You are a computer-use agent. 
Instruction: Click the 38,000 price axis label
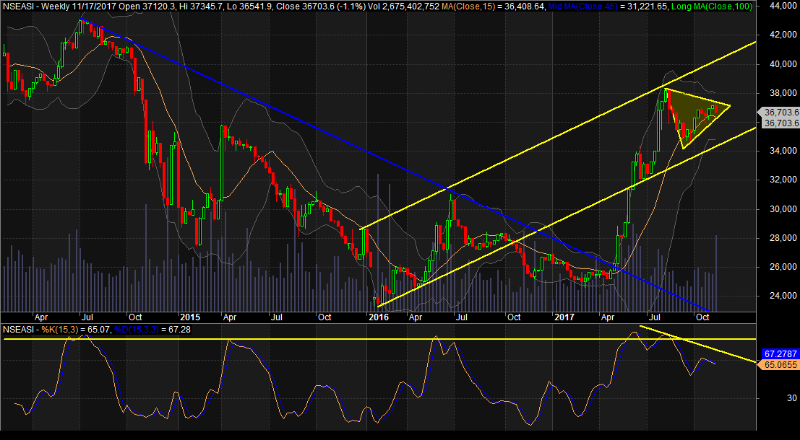pyautogui.click(x=782, y=93)
